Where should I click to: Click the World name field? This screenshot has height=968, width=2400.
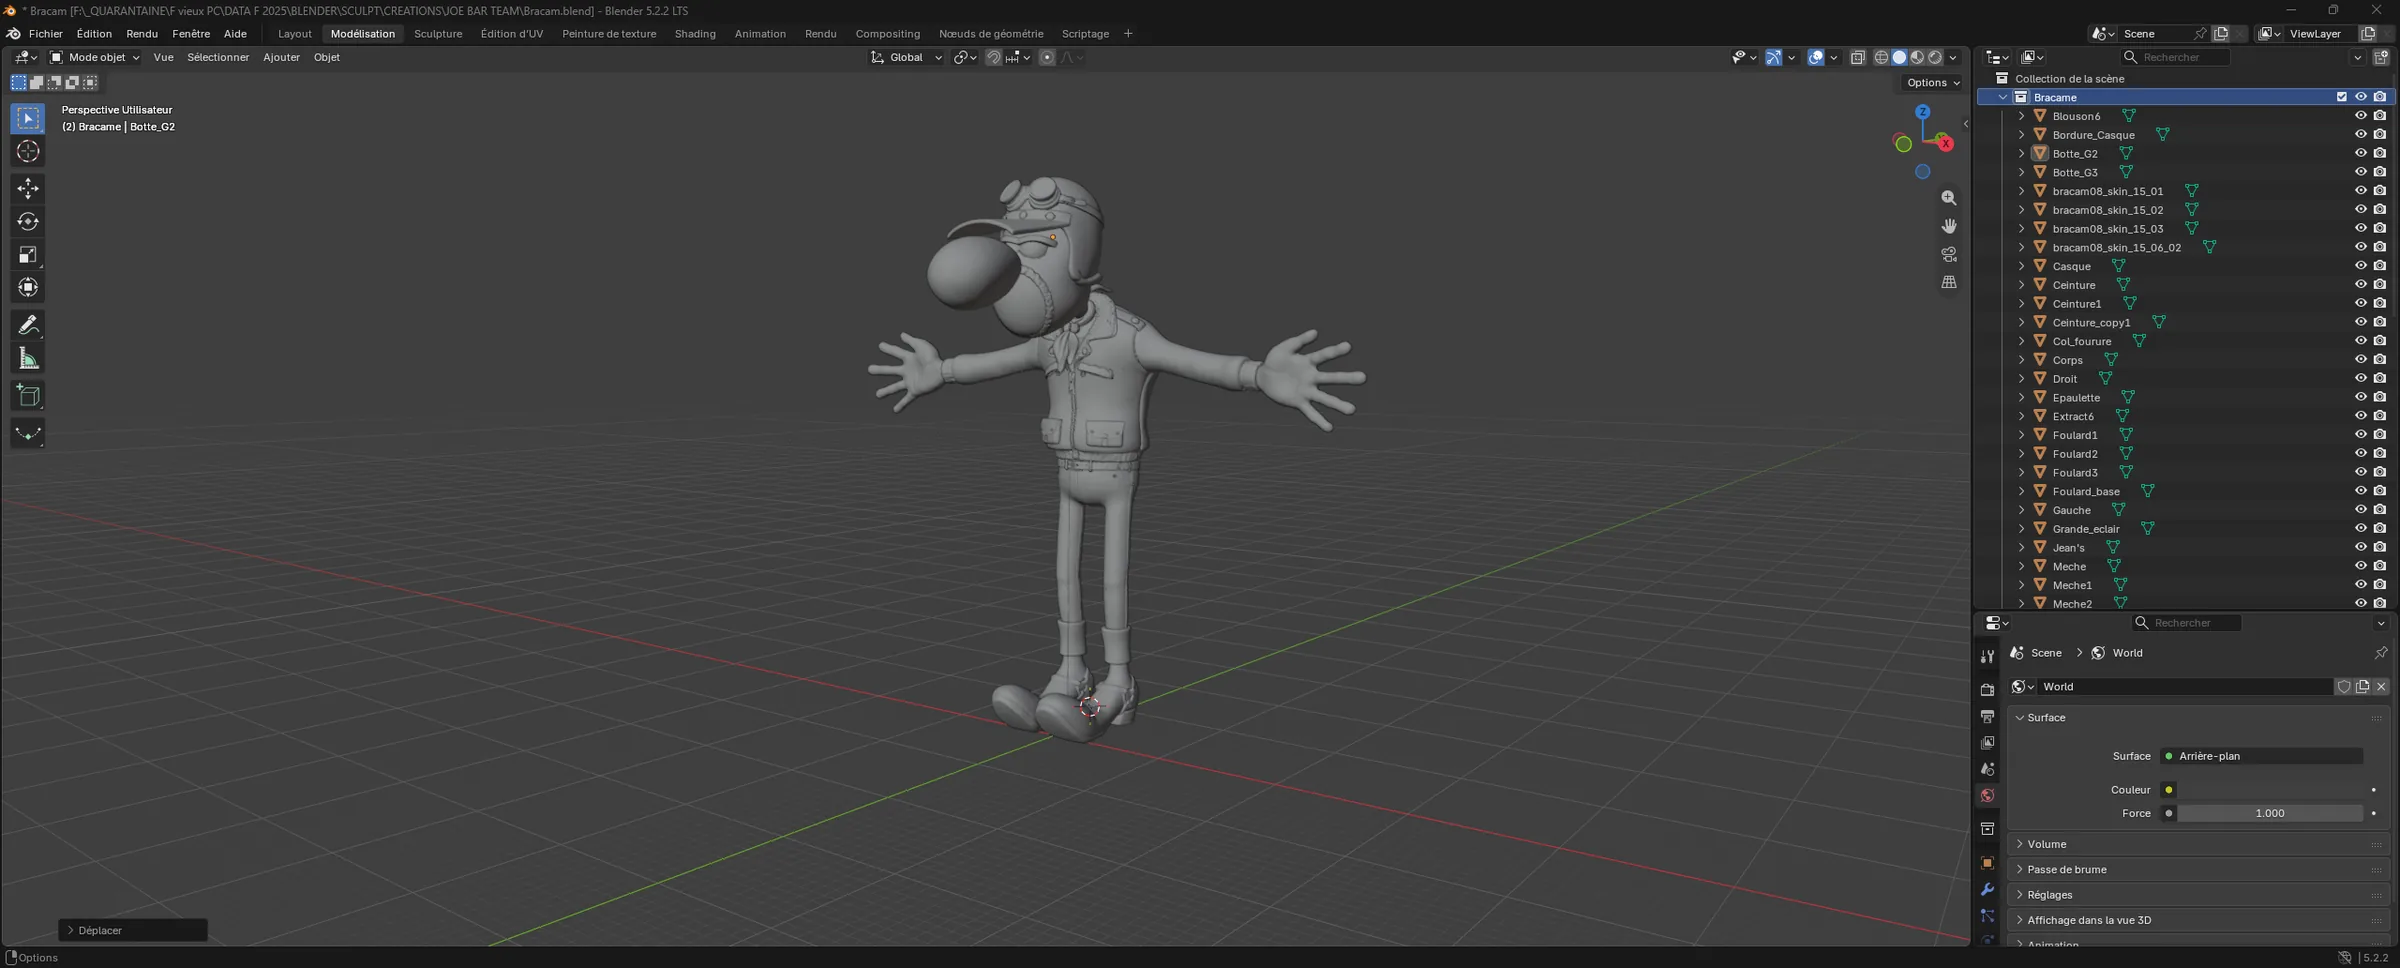pos(2185,686)
